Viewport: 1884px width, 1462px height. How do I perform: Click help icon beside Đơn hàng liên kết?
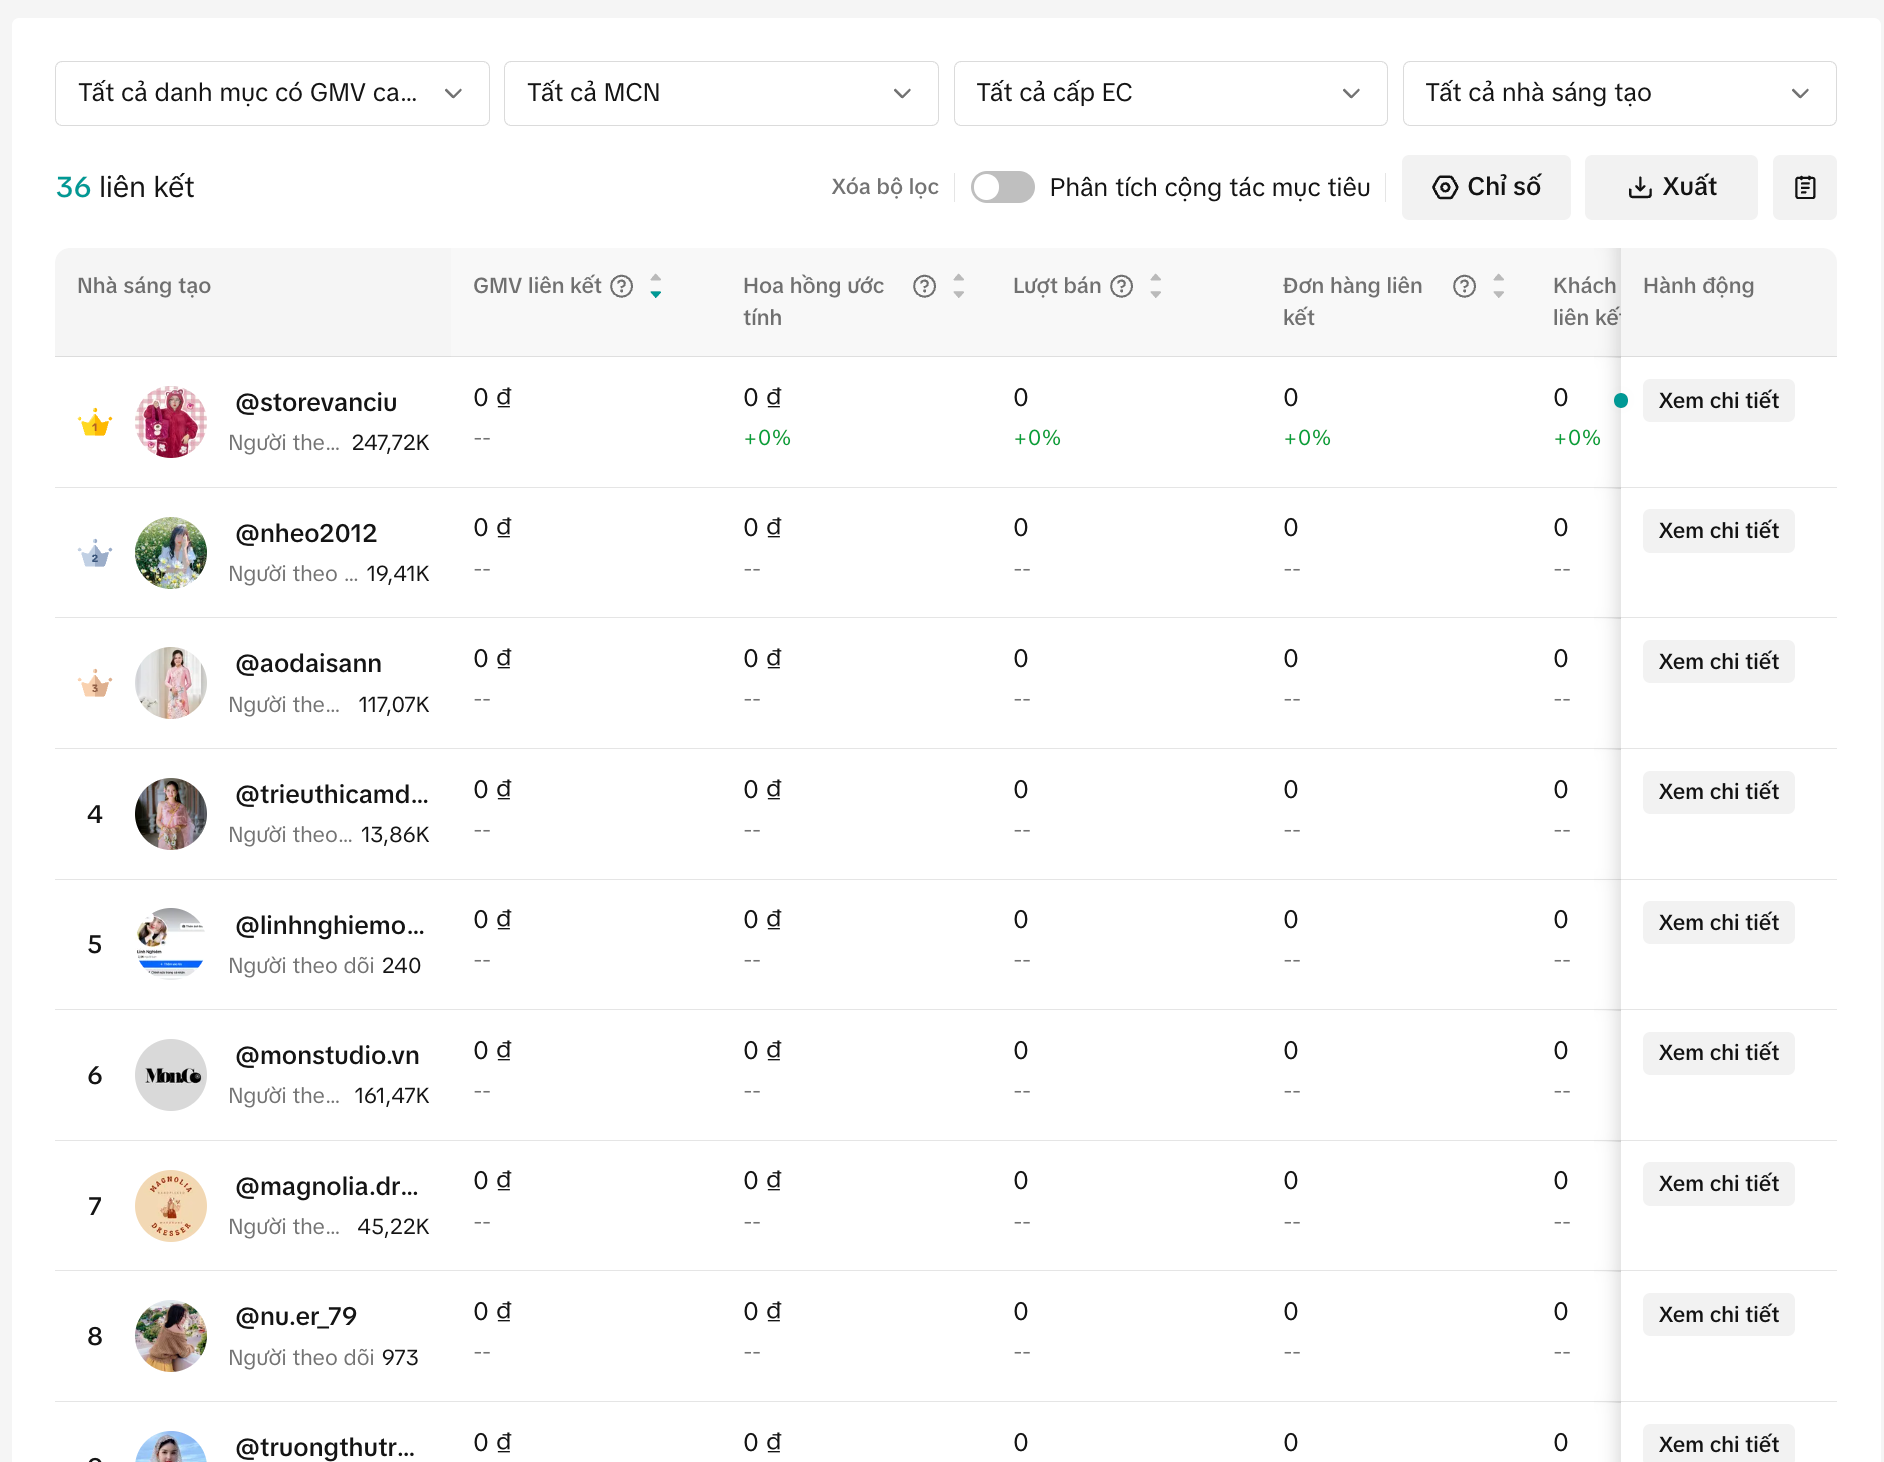(1465, 287)
